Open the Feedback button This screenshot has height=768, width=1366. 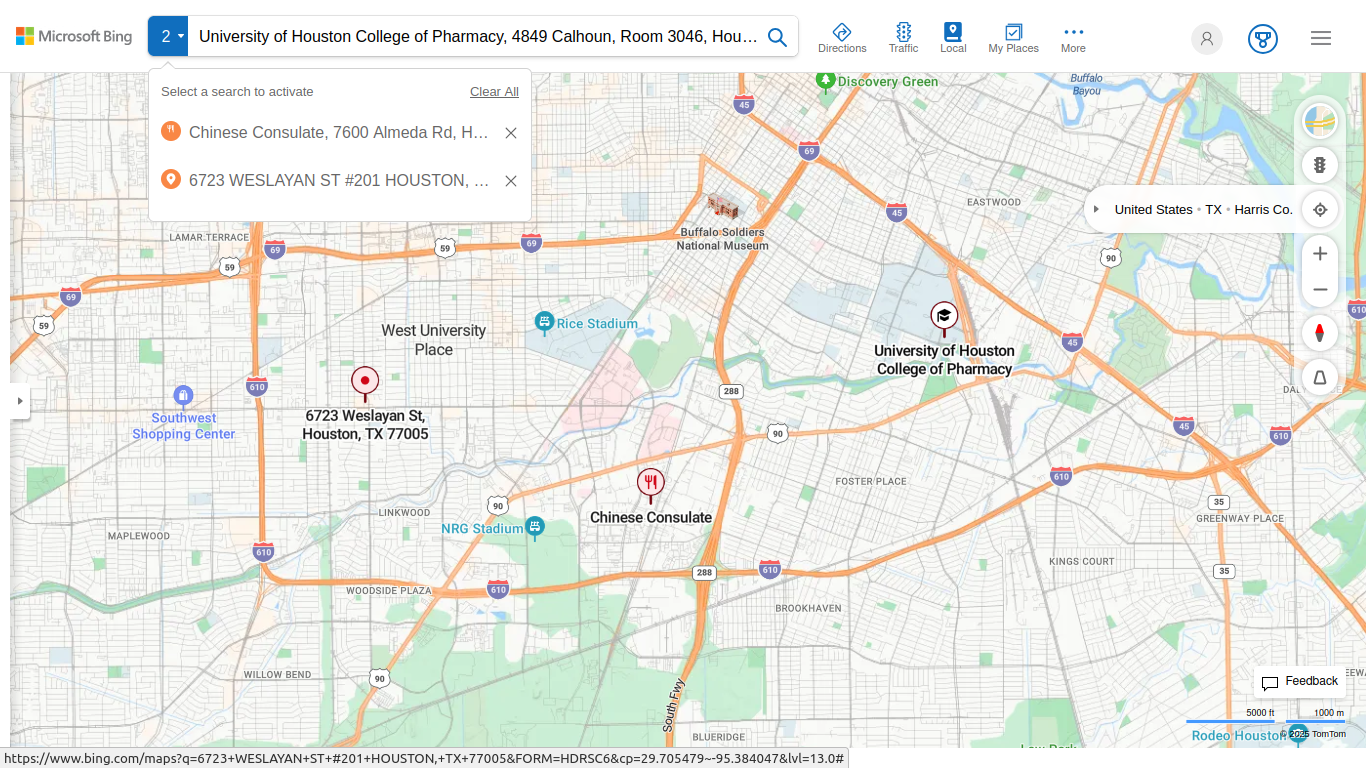point(1299,682)
